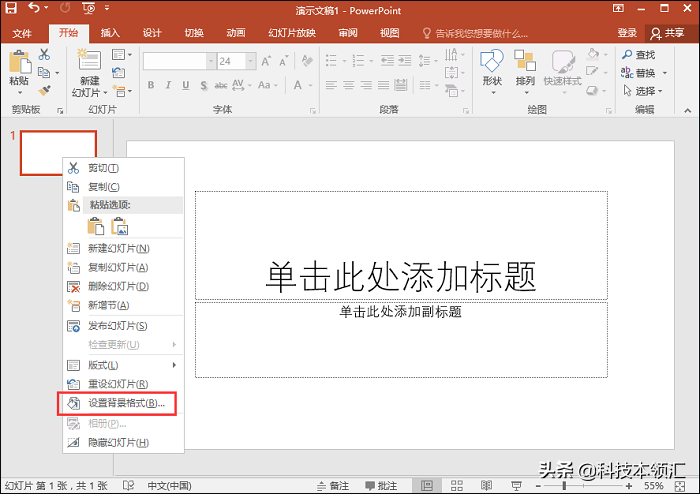Click the Arrange icon

[x=525, y=61]
